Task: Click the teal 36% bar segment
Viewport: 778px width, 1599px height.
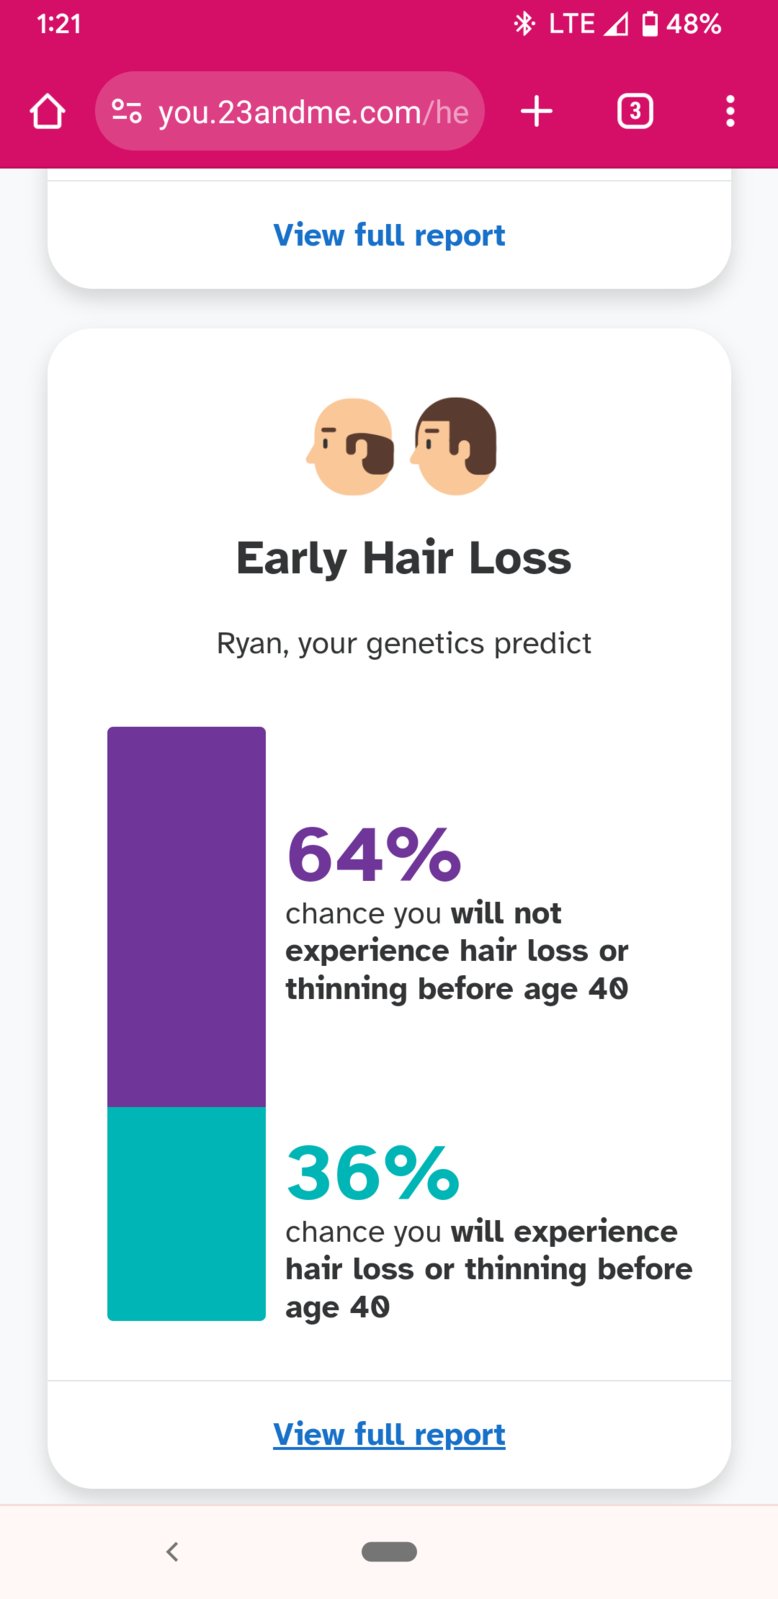Action: pyautogui.click(x=186, y=1213)
